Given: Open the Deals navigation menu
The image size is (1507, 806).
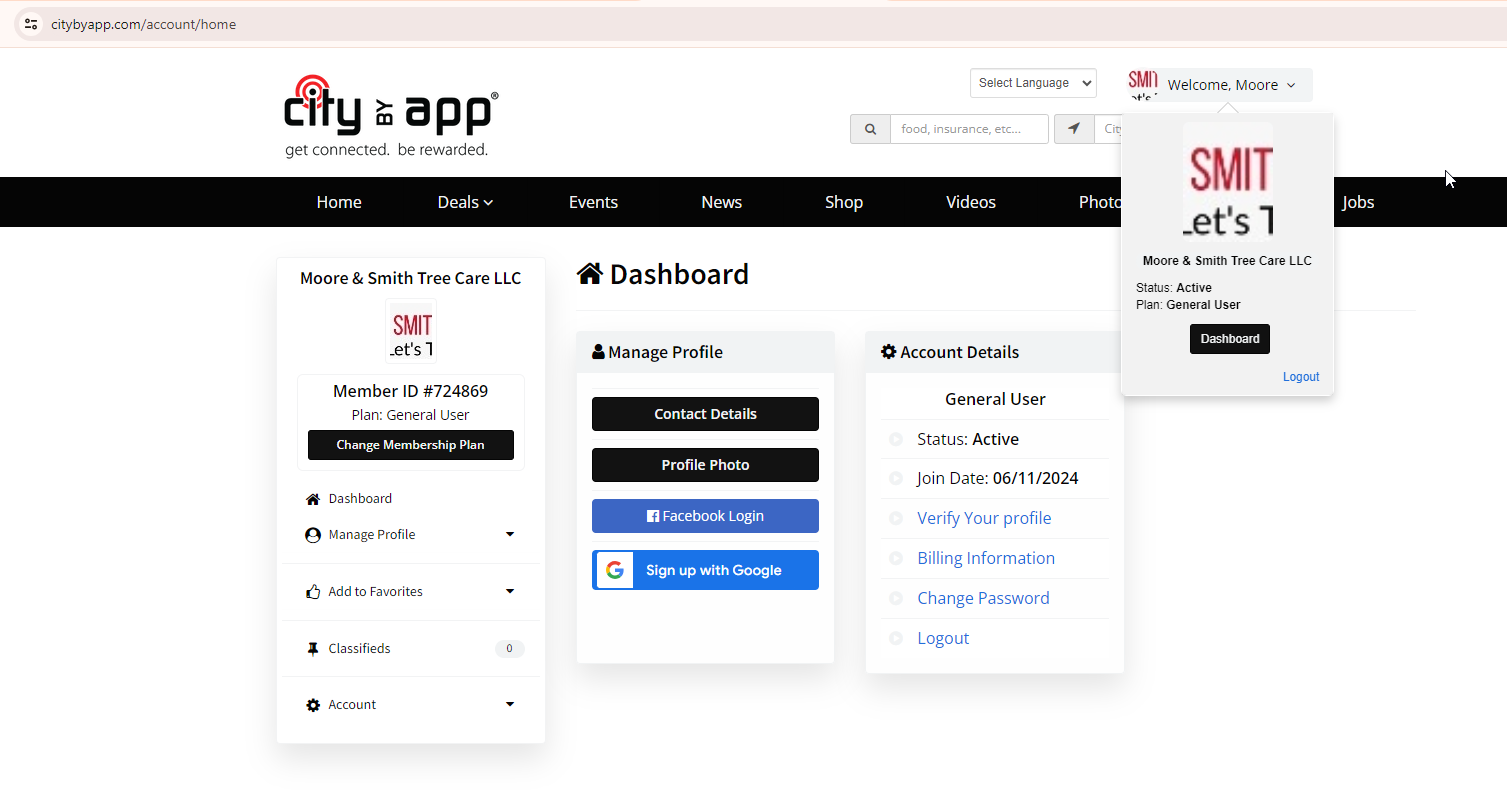Looking at the screenshot, I should click(465, 202).
